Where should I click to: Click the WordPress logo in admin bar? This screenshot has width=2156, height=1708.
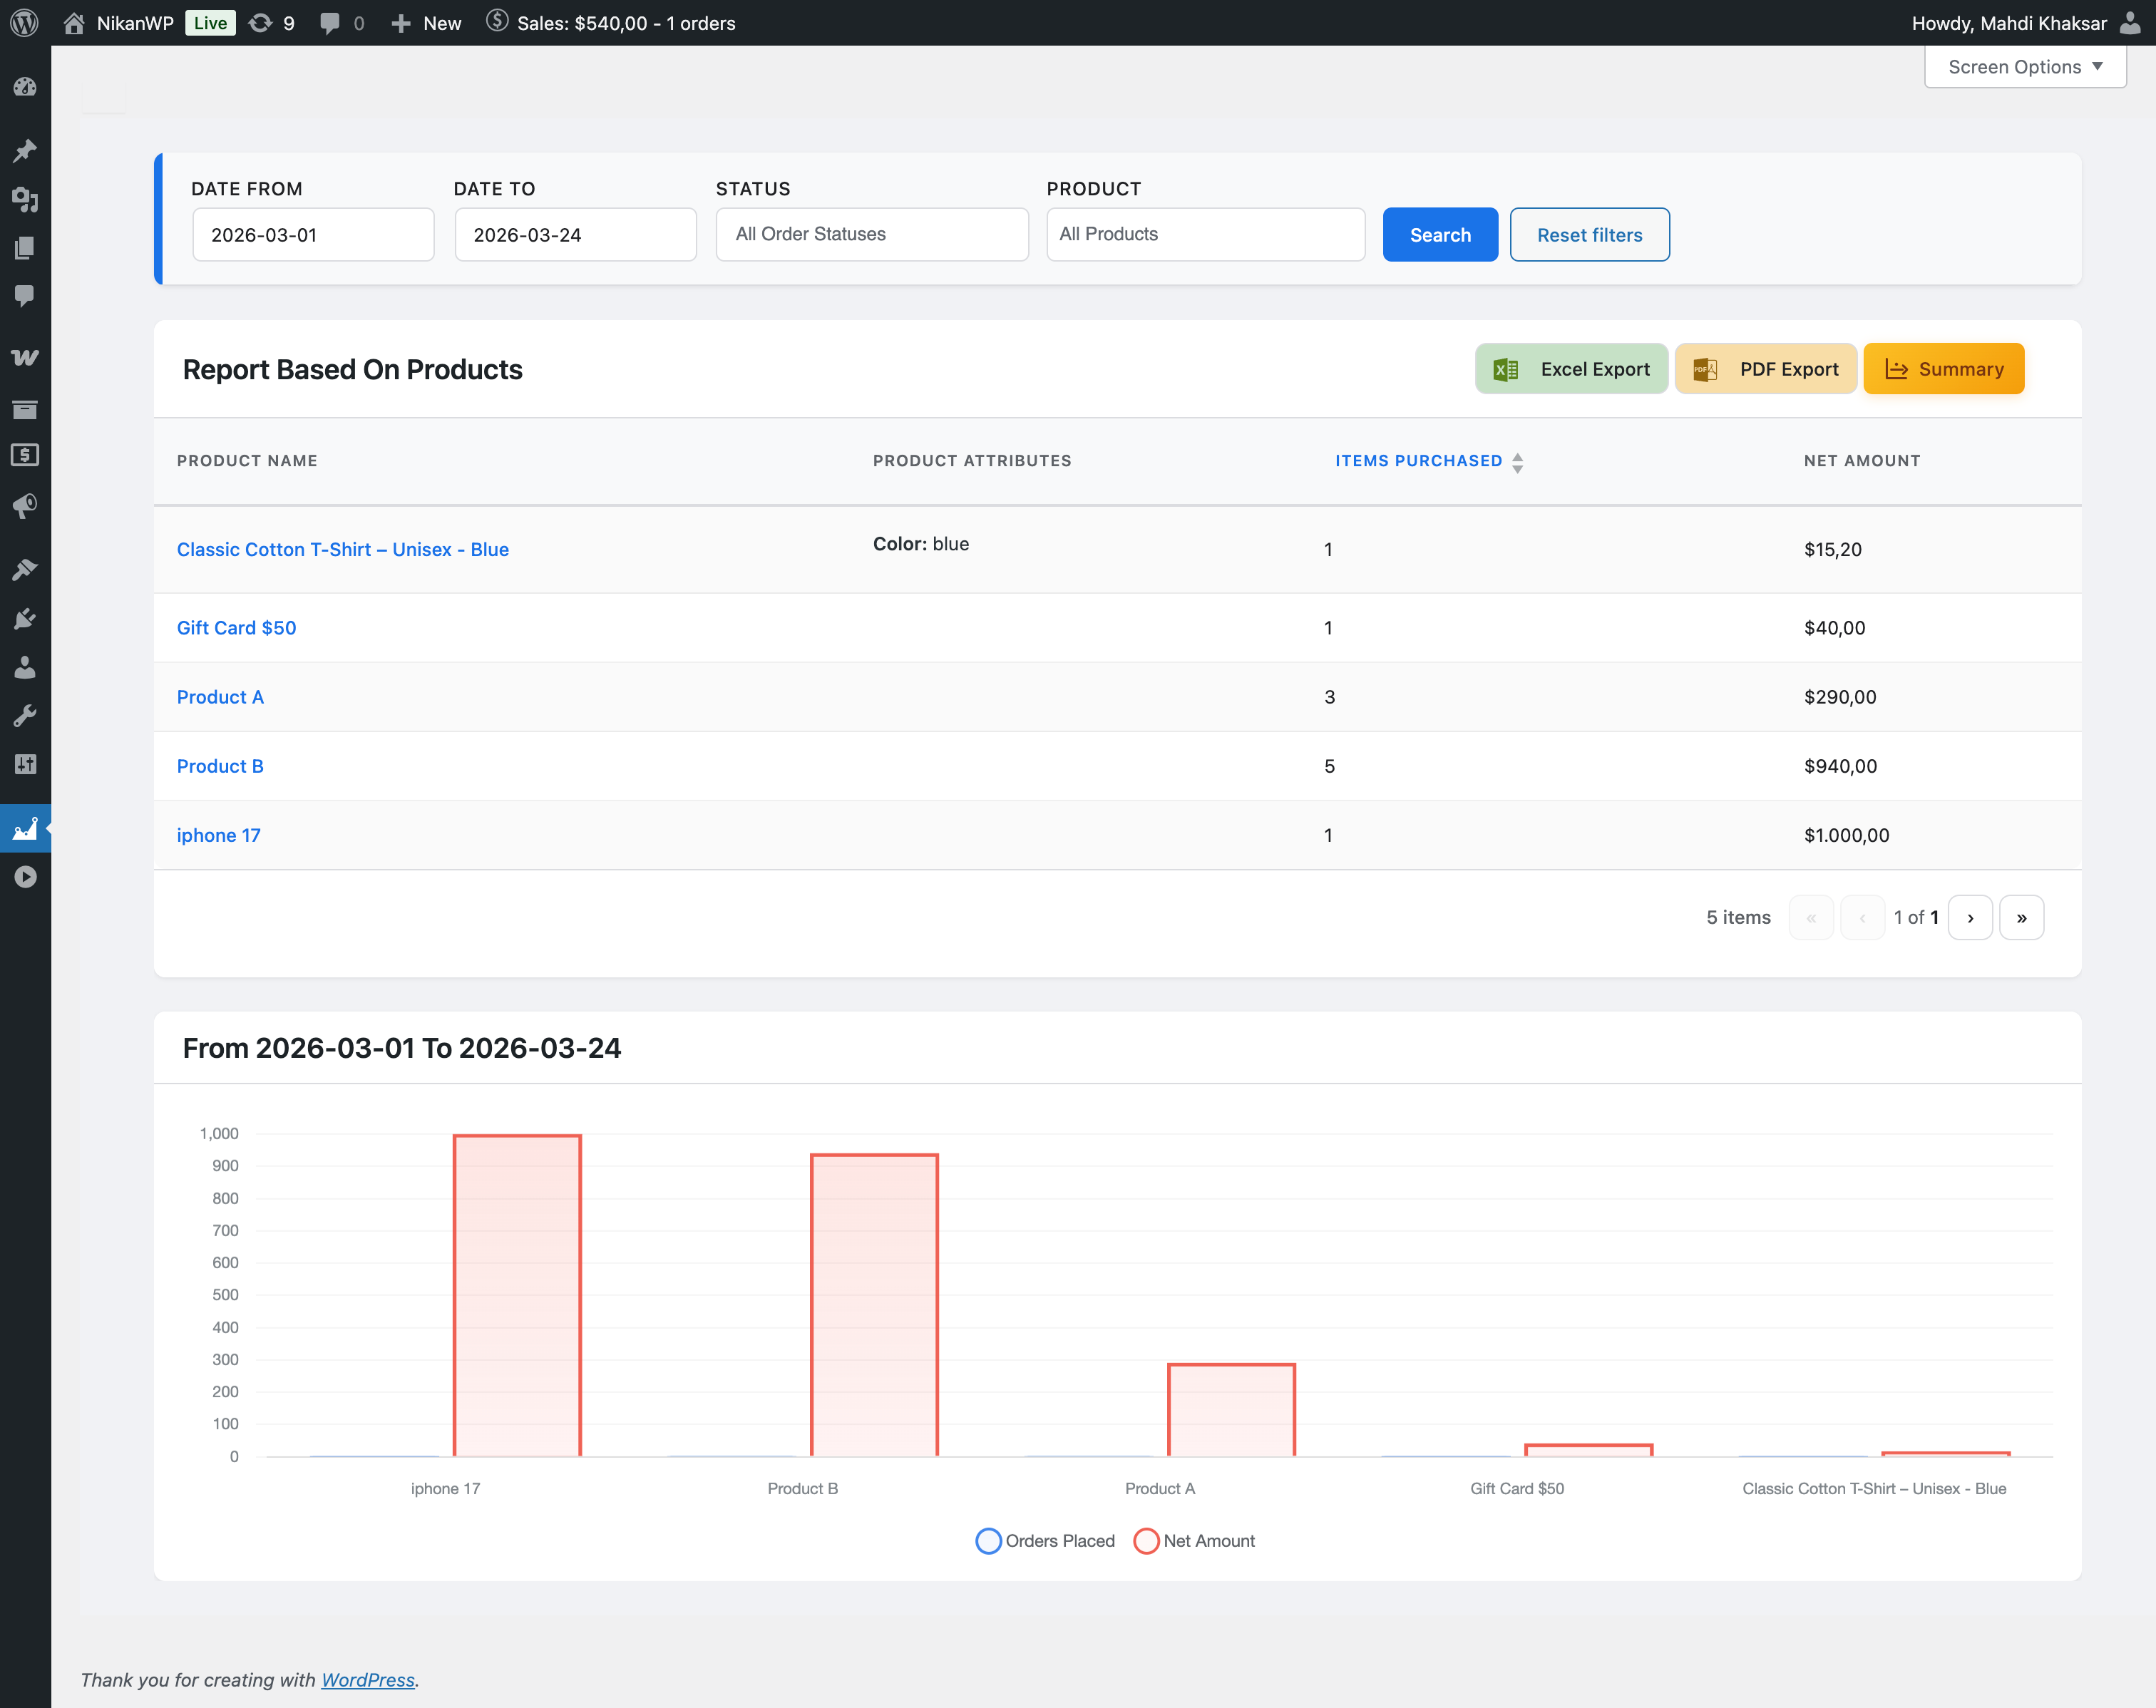pyautogui.click(x=24, y=22)
